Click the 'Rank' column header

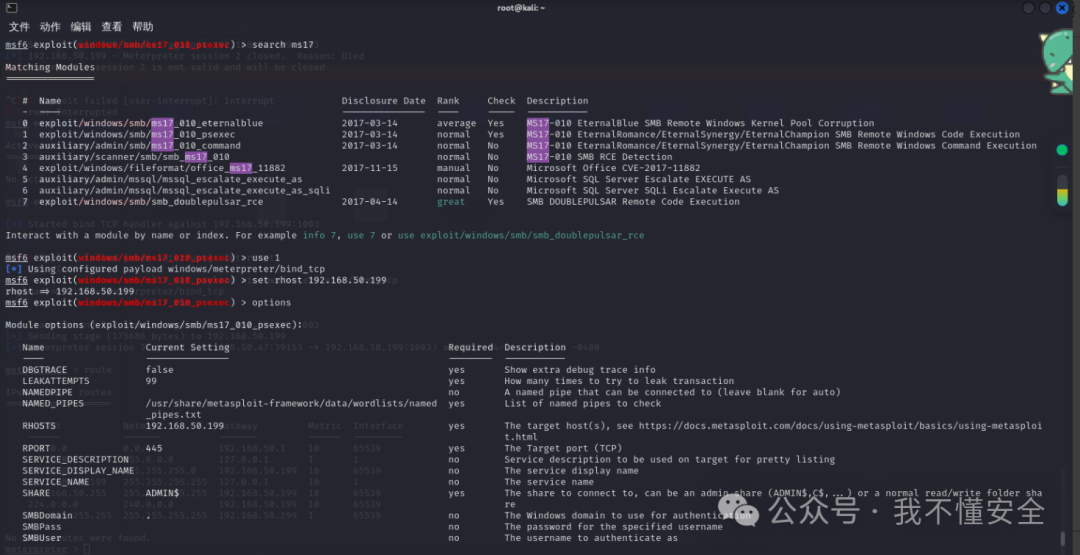448,101
